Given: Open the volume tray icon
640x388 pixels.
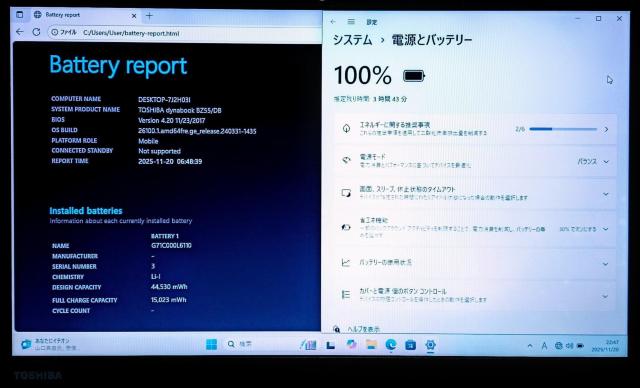Looking at the screenshot, I should coord(569,346).
